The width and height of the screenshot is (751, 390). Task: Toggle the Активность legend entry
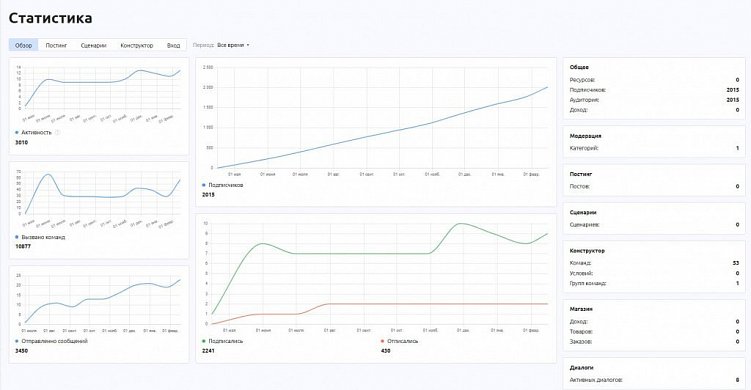point(33,132)
